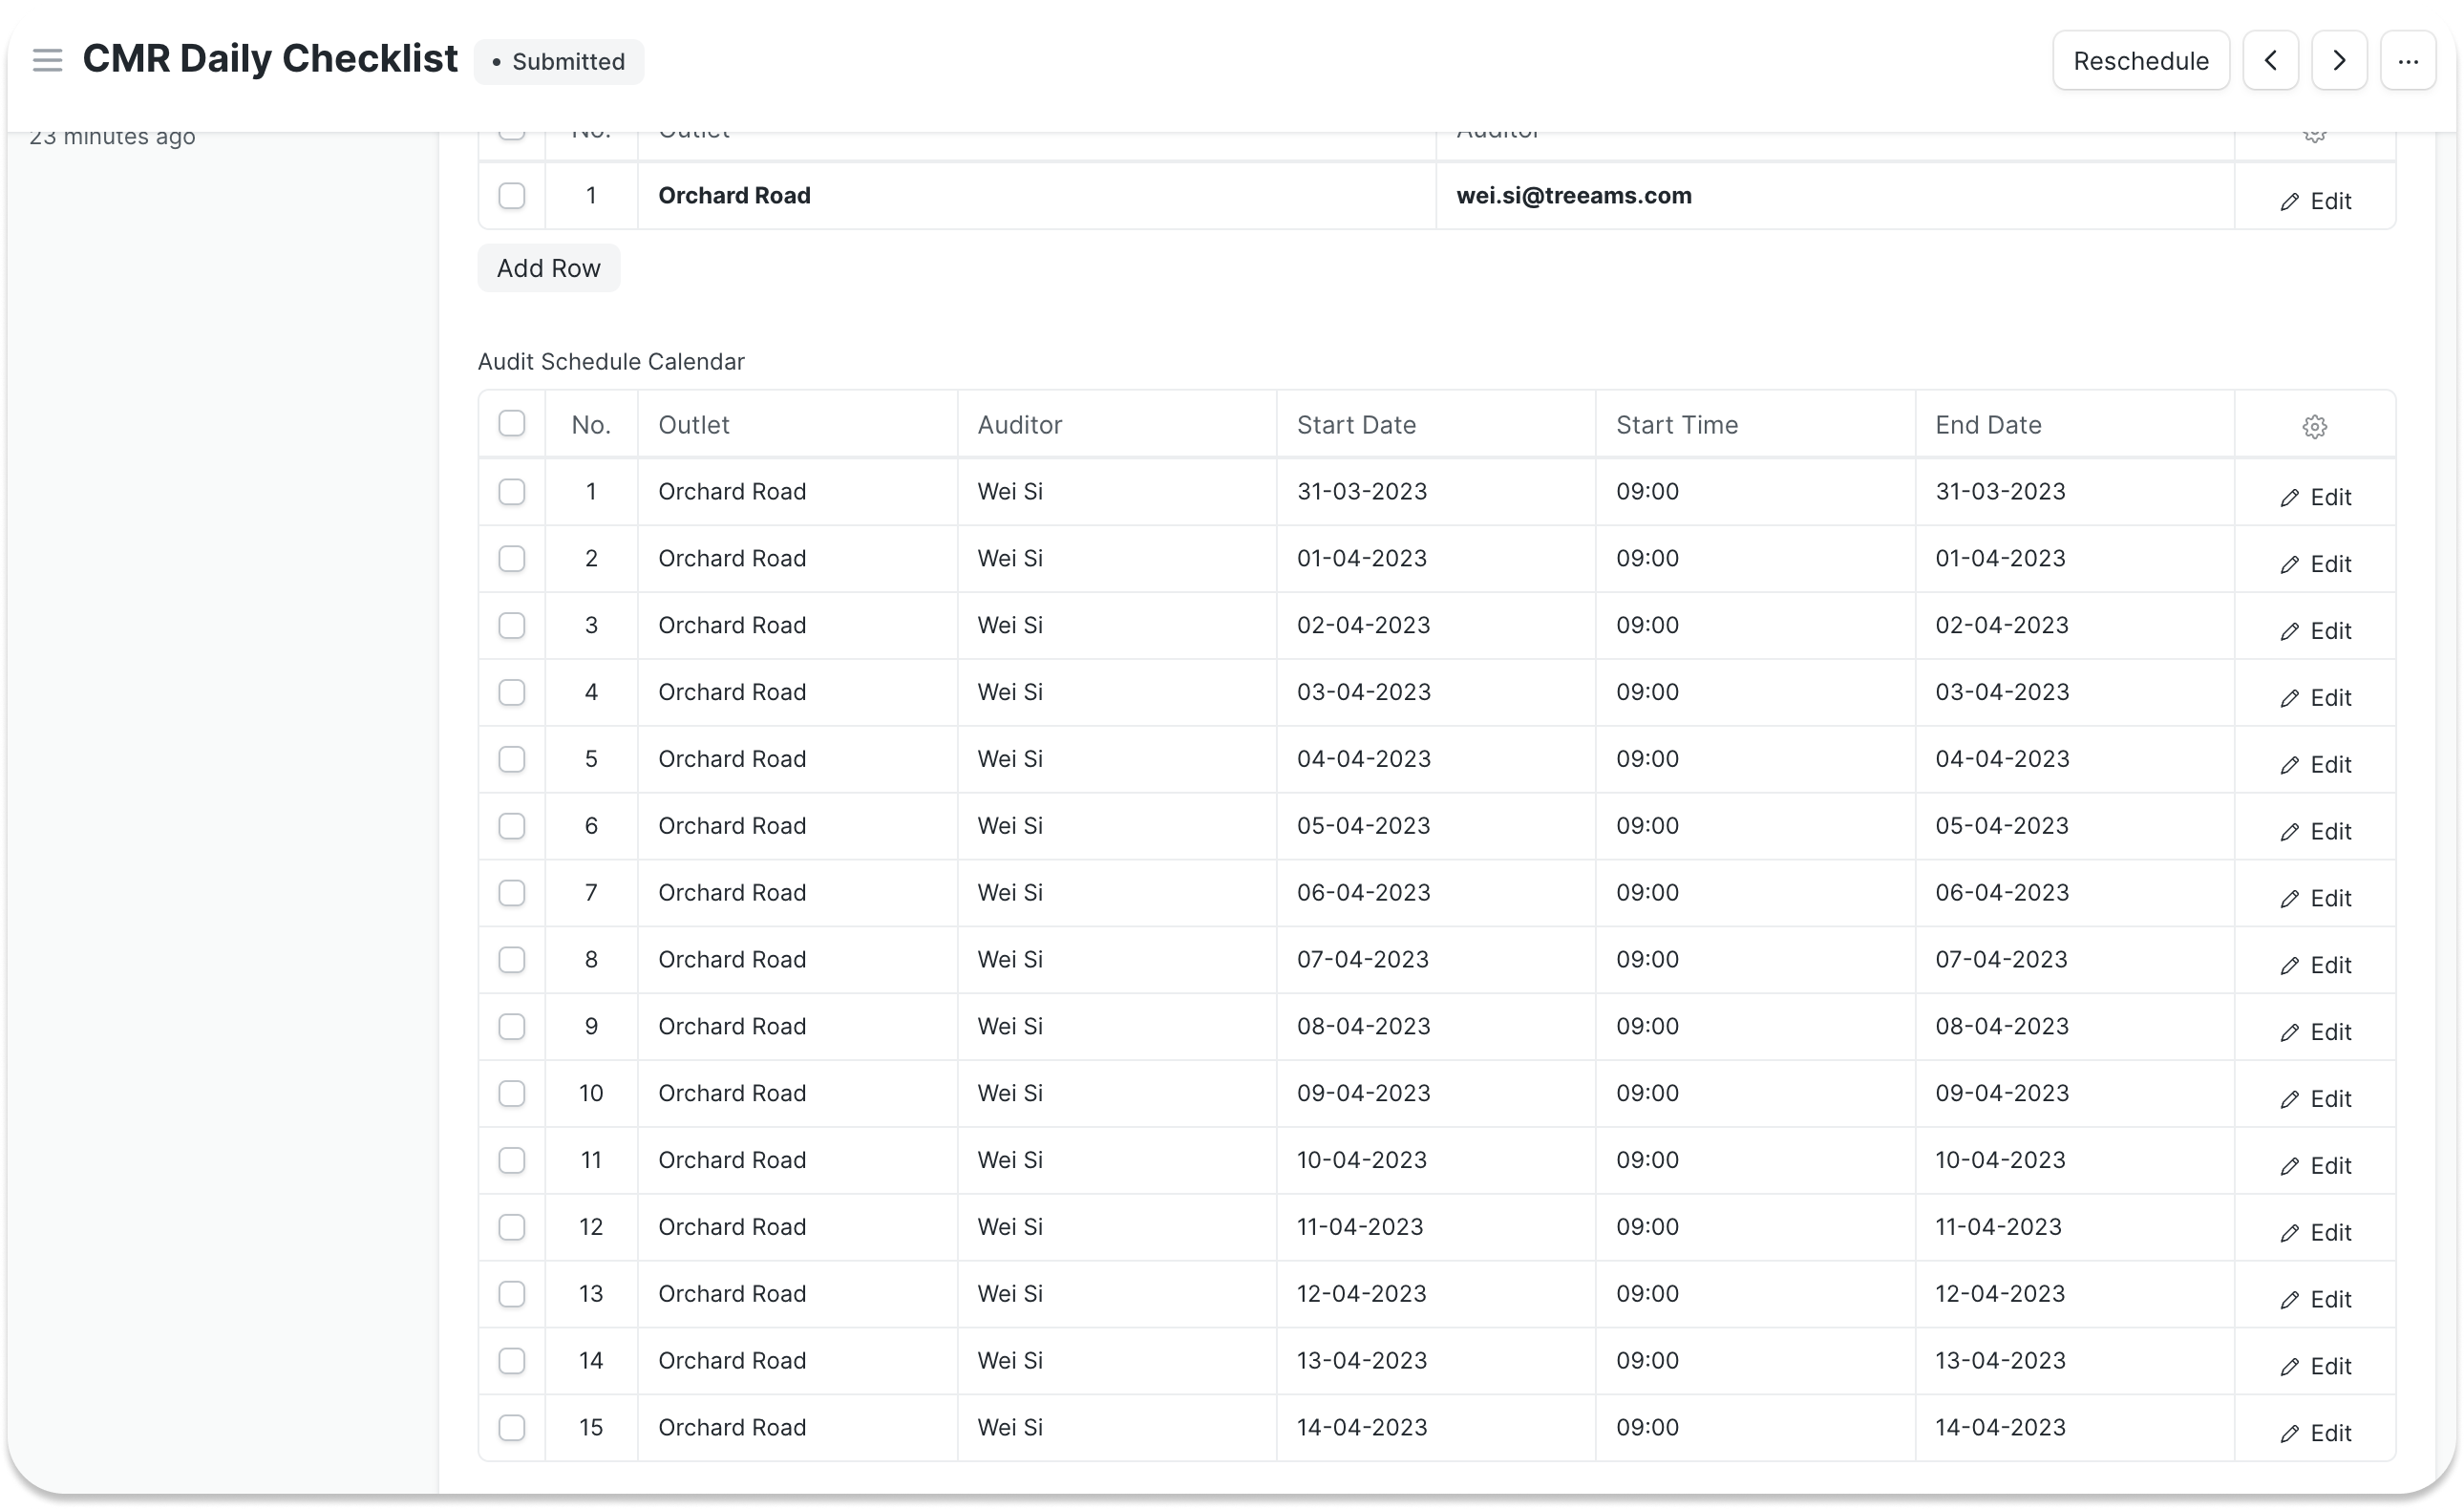Viewport: 2464px width, 1509px height.
Task: Select checkbox of schedule row number 6
Action: tap(512, 827)
